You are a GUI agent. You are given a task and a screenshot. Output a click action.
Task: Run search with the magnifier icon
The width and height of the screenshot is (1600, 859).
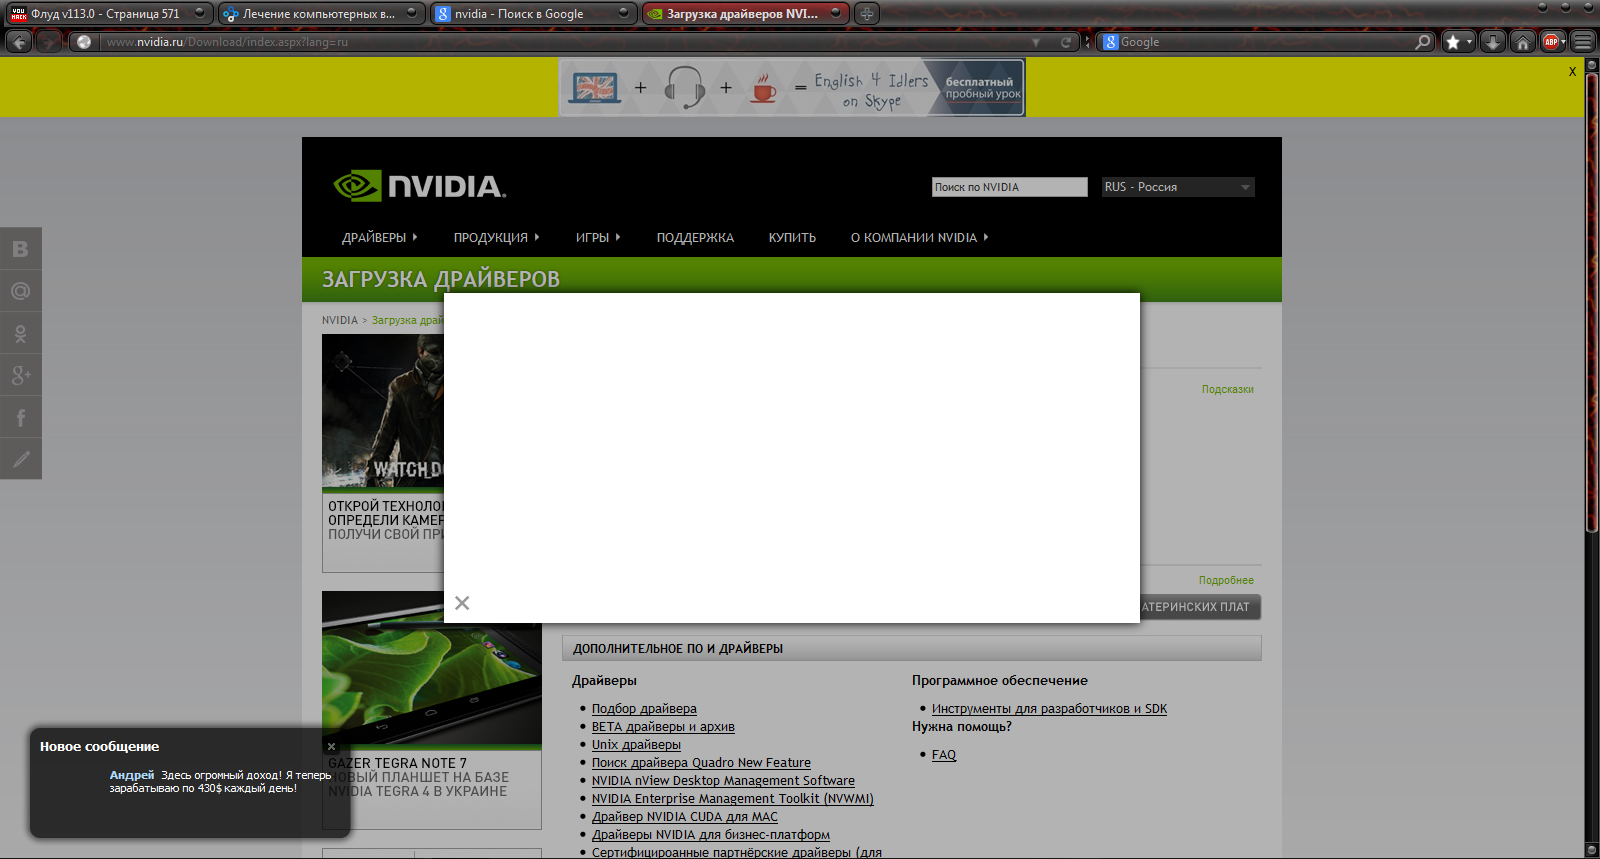1423,42
